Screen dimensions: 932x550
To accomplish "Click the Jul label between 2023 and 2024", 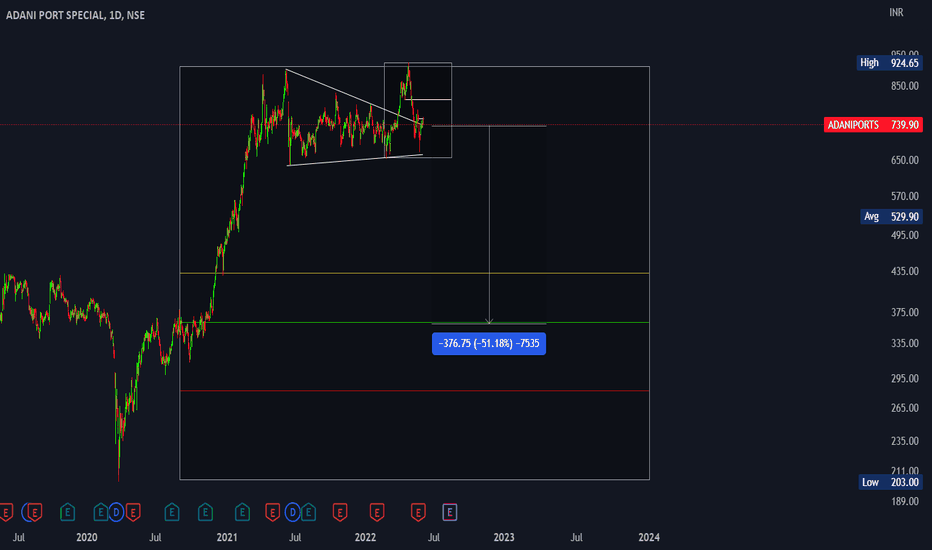I will click(577, 538).
